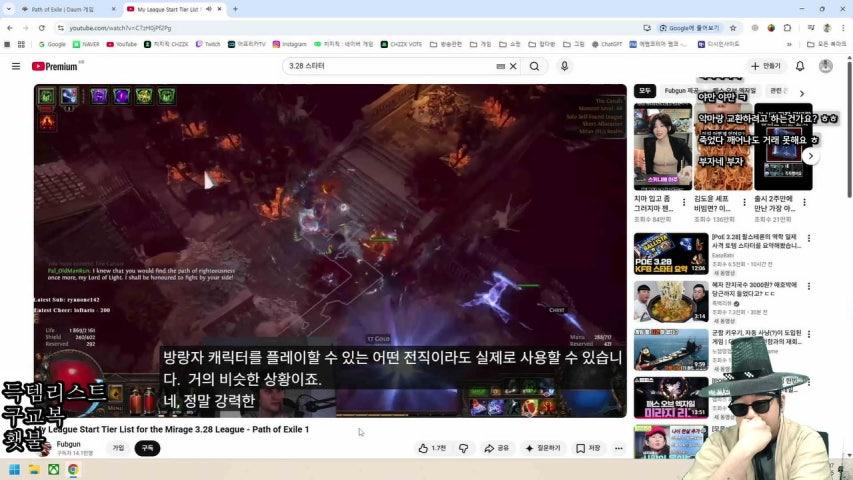Open the YouTube hamburger guide menu
Screen dimensions: 853x480
[16, 66]
